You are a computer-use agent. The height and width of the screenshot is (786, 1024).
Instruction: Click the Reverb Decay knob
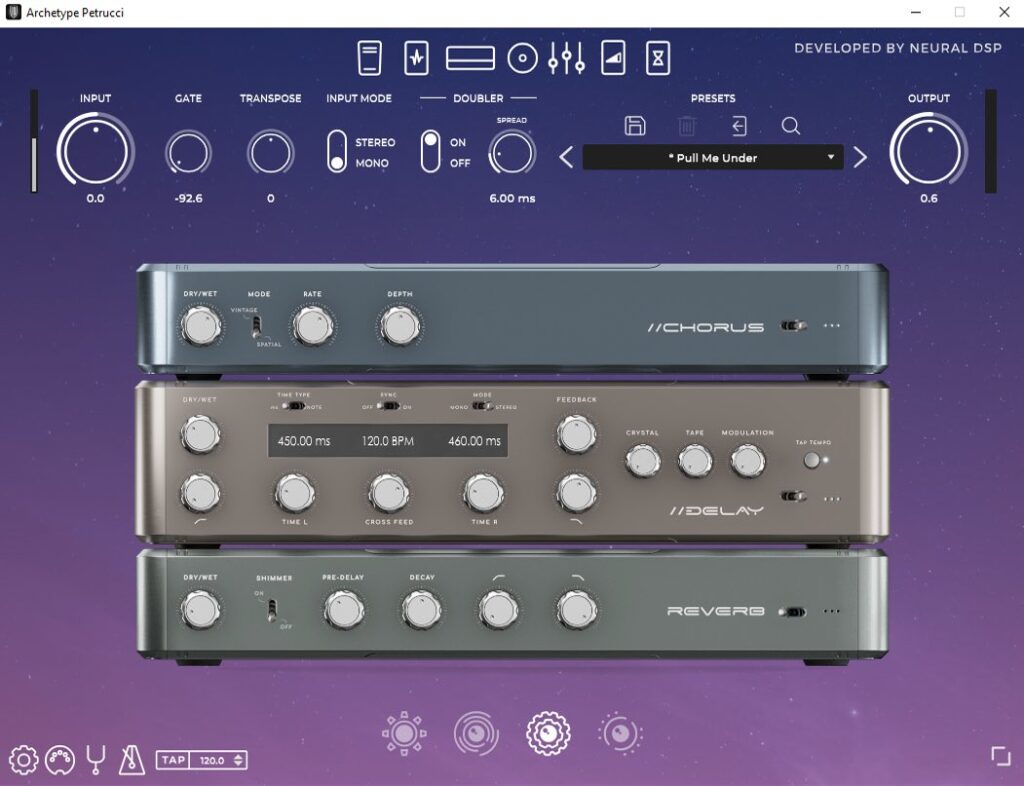point(421,610)
